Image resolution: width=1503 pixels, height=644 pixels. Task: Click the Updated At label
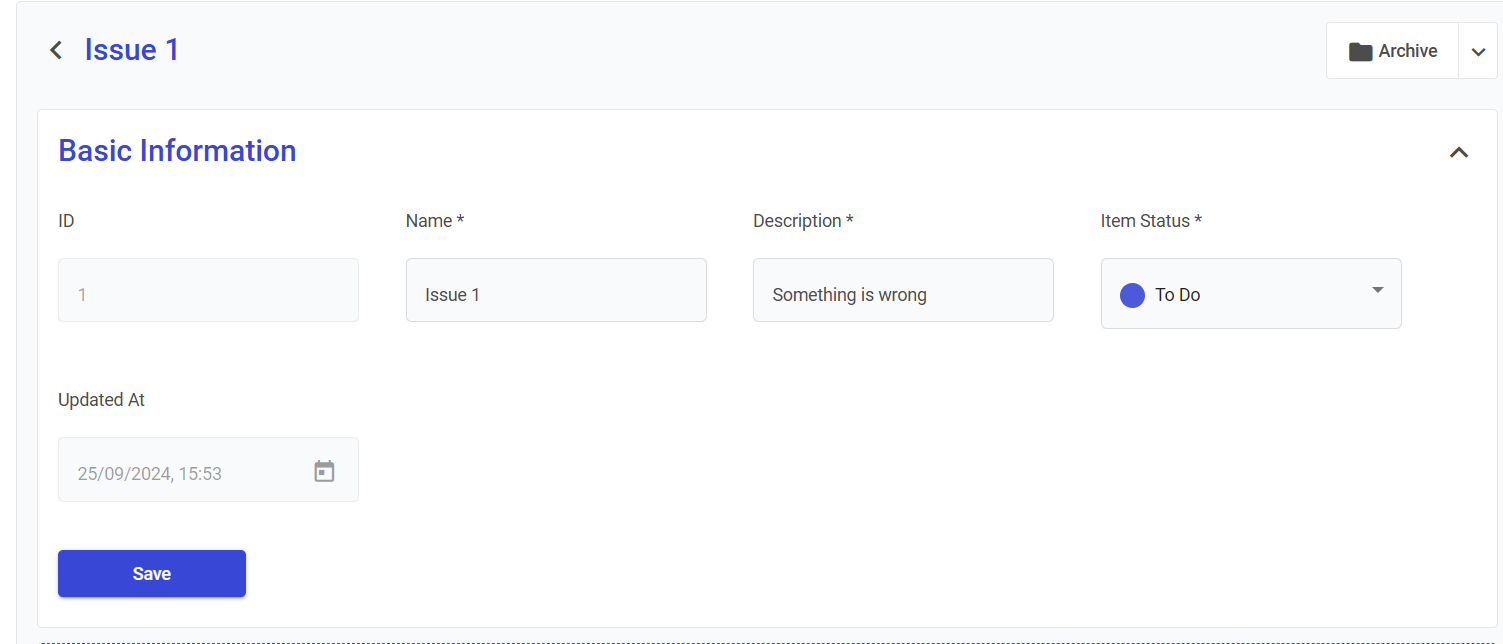pyautogui.click(x=101, y=400)
